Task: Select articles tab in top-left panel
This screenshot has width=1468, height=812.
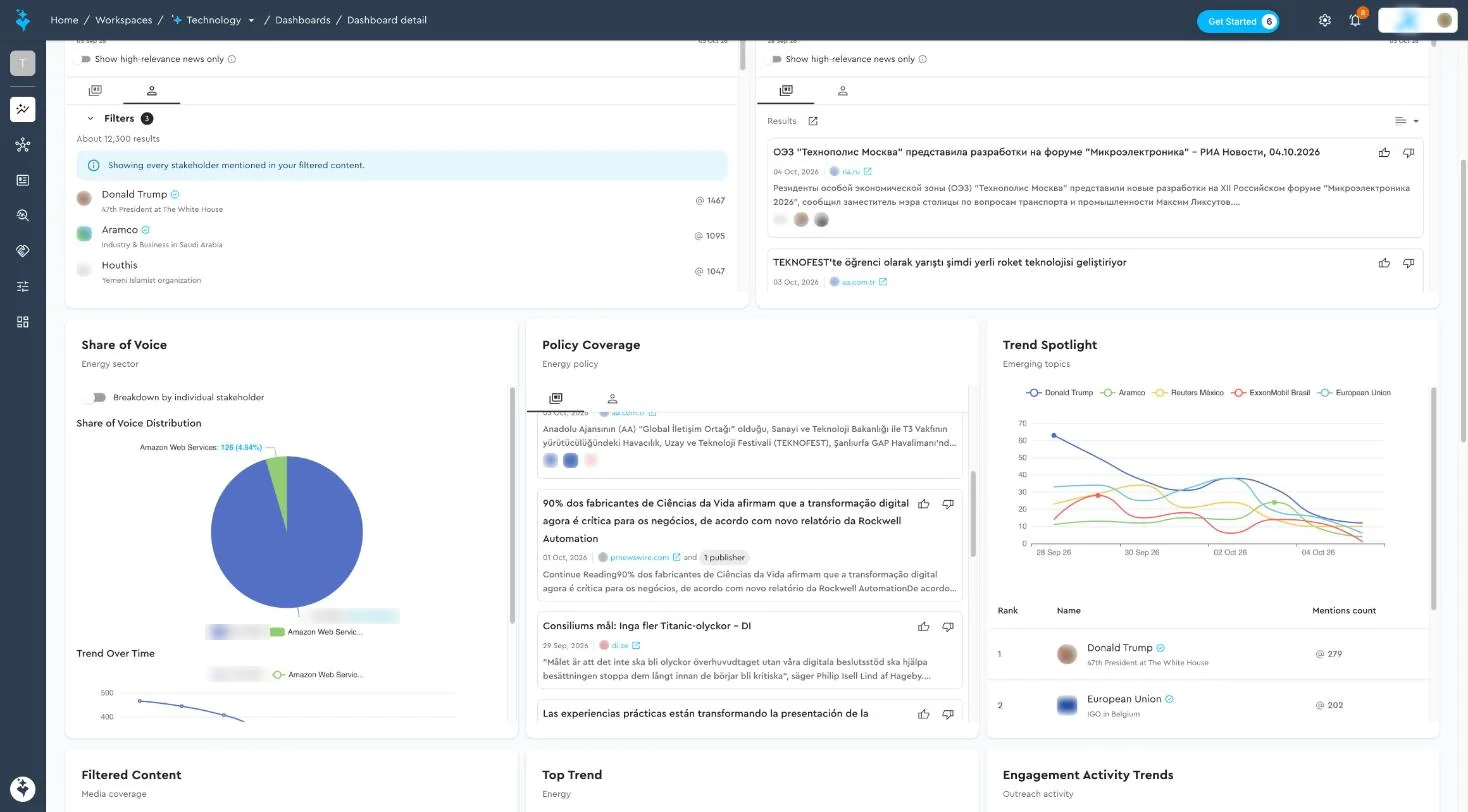Action: pyautogui.click(x=95, y=91)
